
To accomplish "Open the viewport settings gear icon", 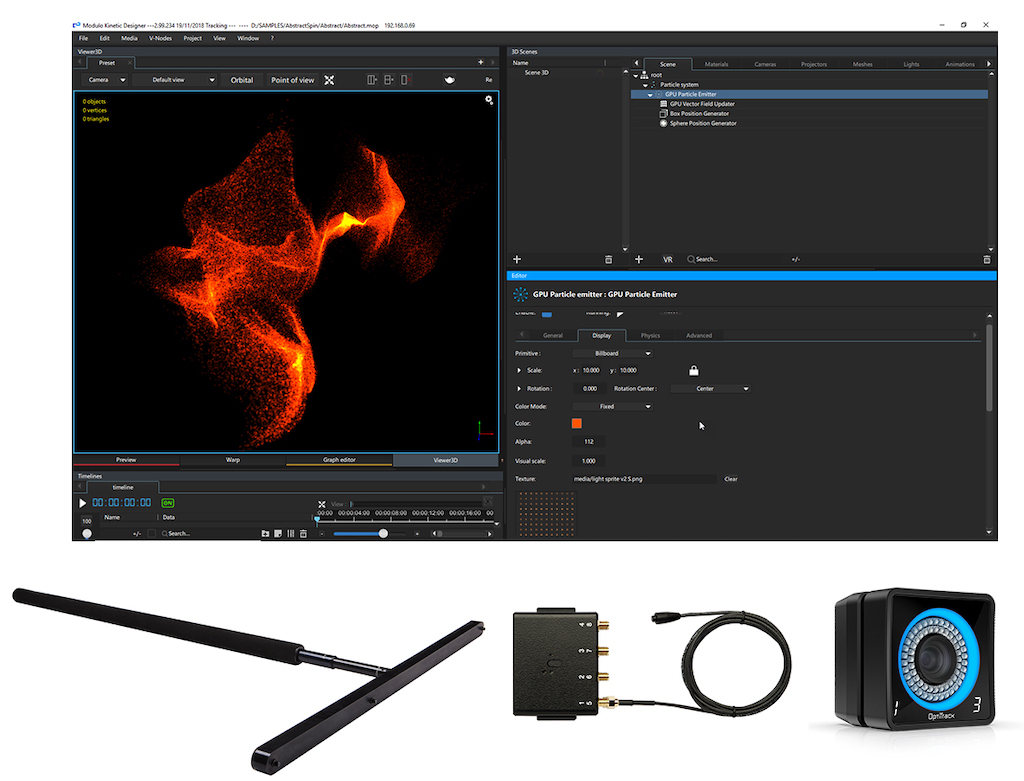I will [489, 100].
